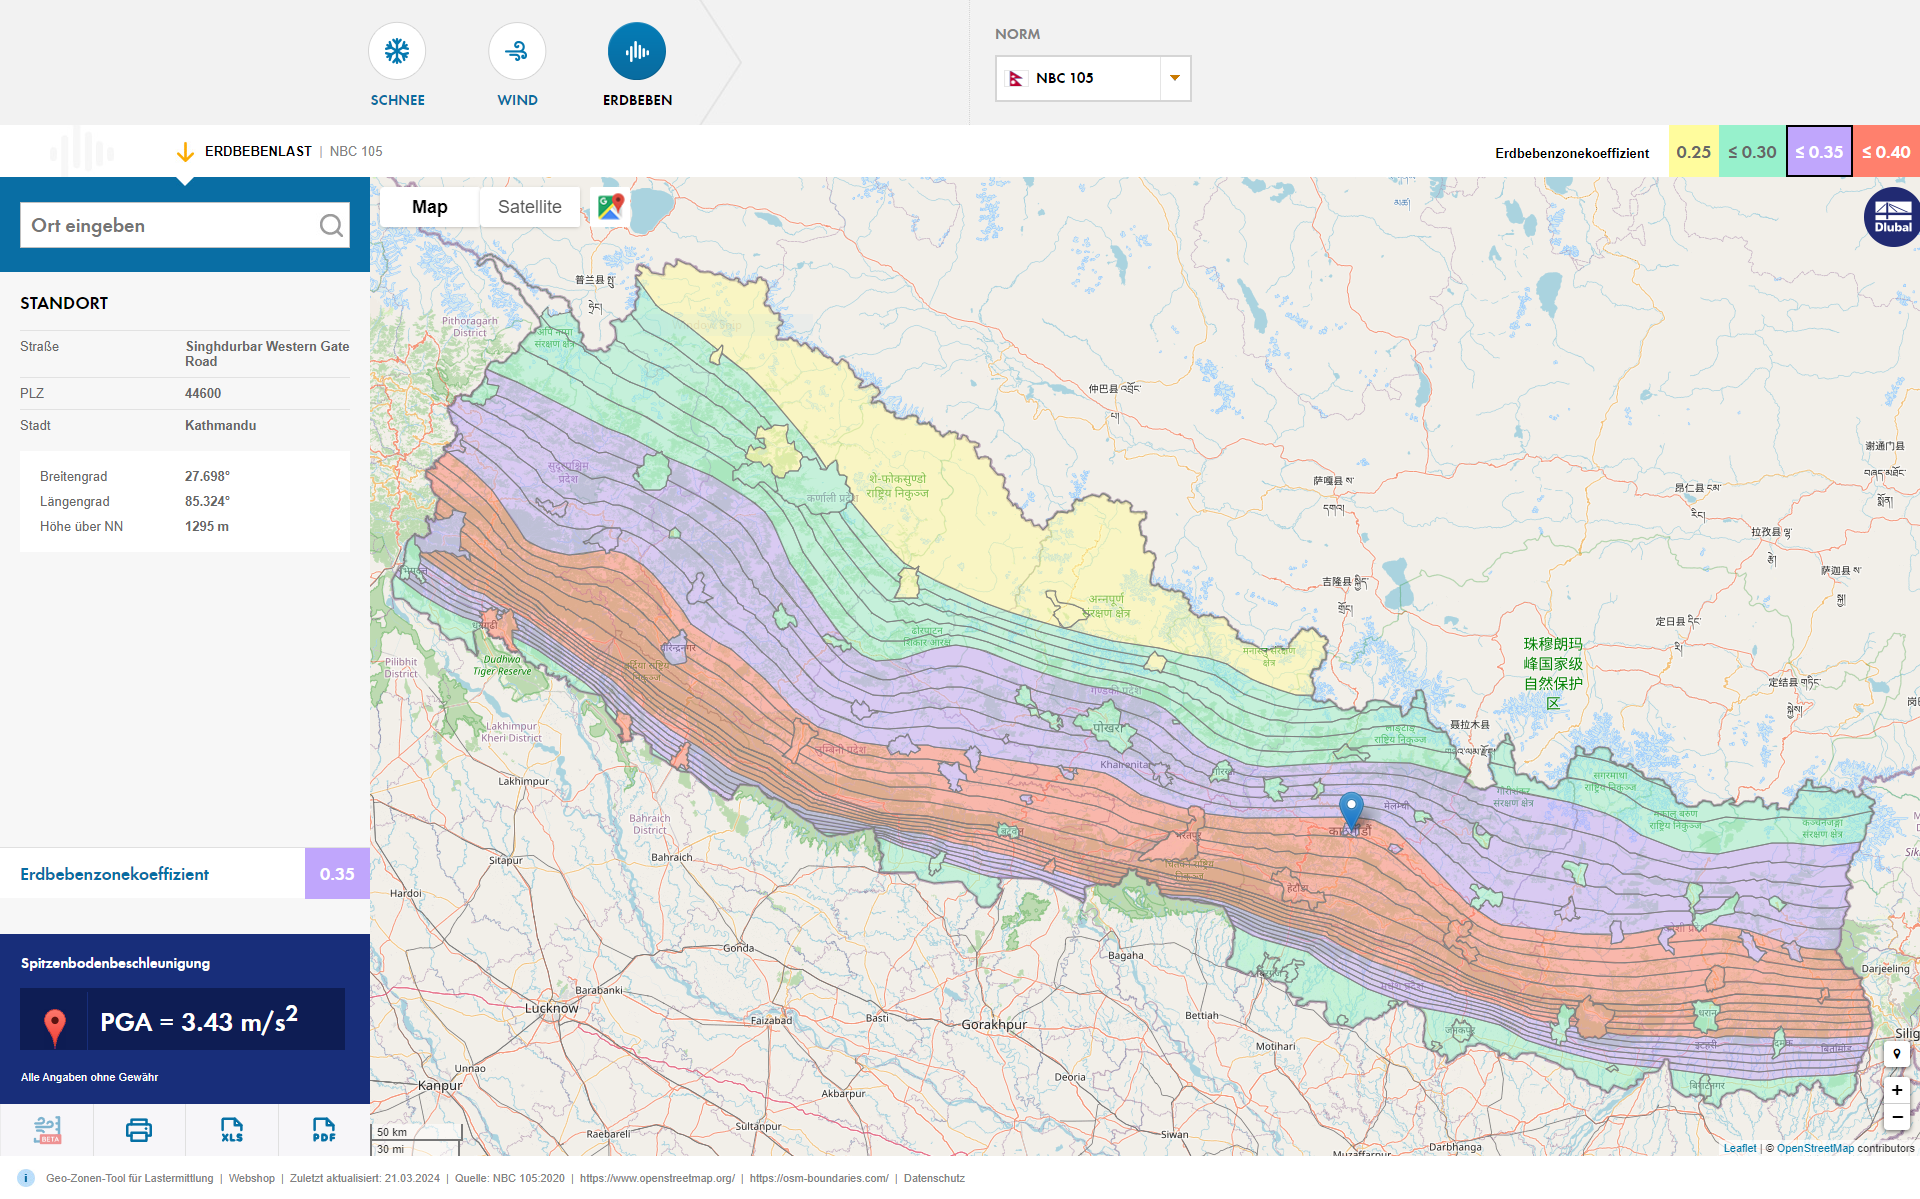The width and height of the screenshot is (1920, 1199).
Task: Open the ERDBEBEN earthquake tool
Action: (636, 50)
